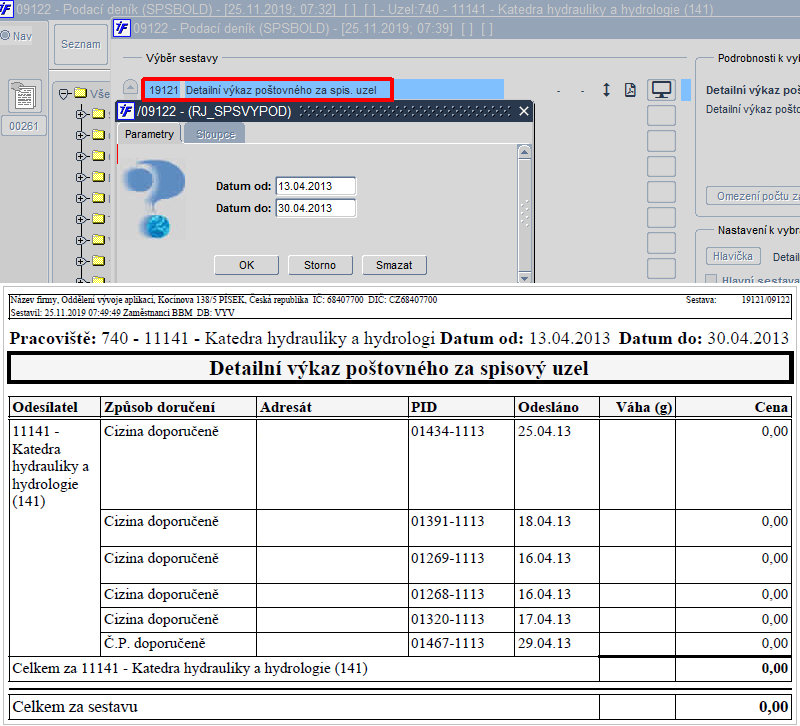Click the monitor screen output icon
Viewport: 800px width, 726px height.
[661, 90]
